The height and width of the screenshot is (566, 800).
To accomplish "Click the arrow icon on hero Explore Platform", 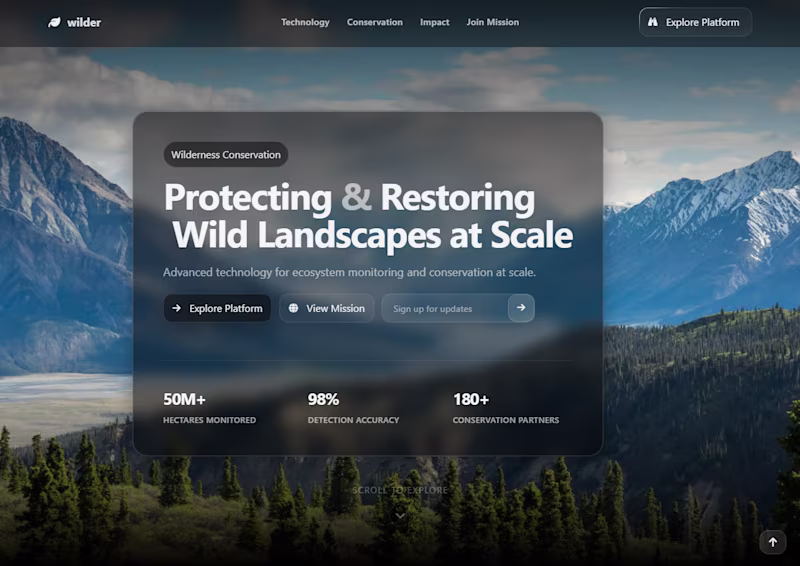I will pos(177,308).
